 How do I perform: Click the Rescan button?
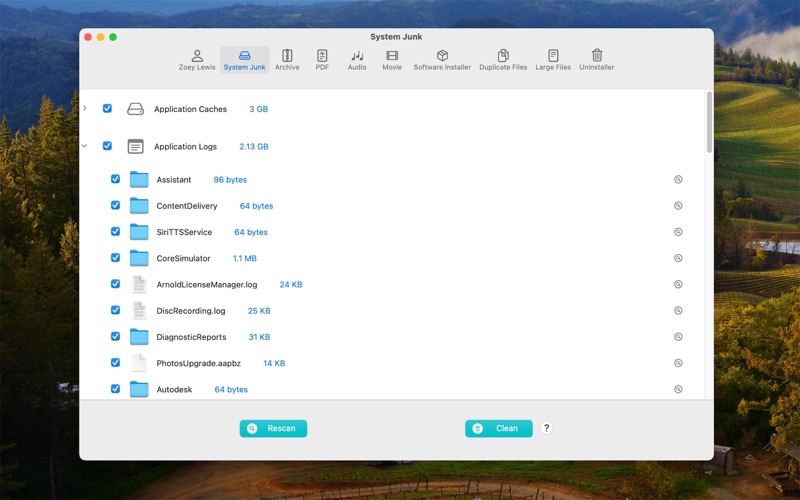point(273,429)
